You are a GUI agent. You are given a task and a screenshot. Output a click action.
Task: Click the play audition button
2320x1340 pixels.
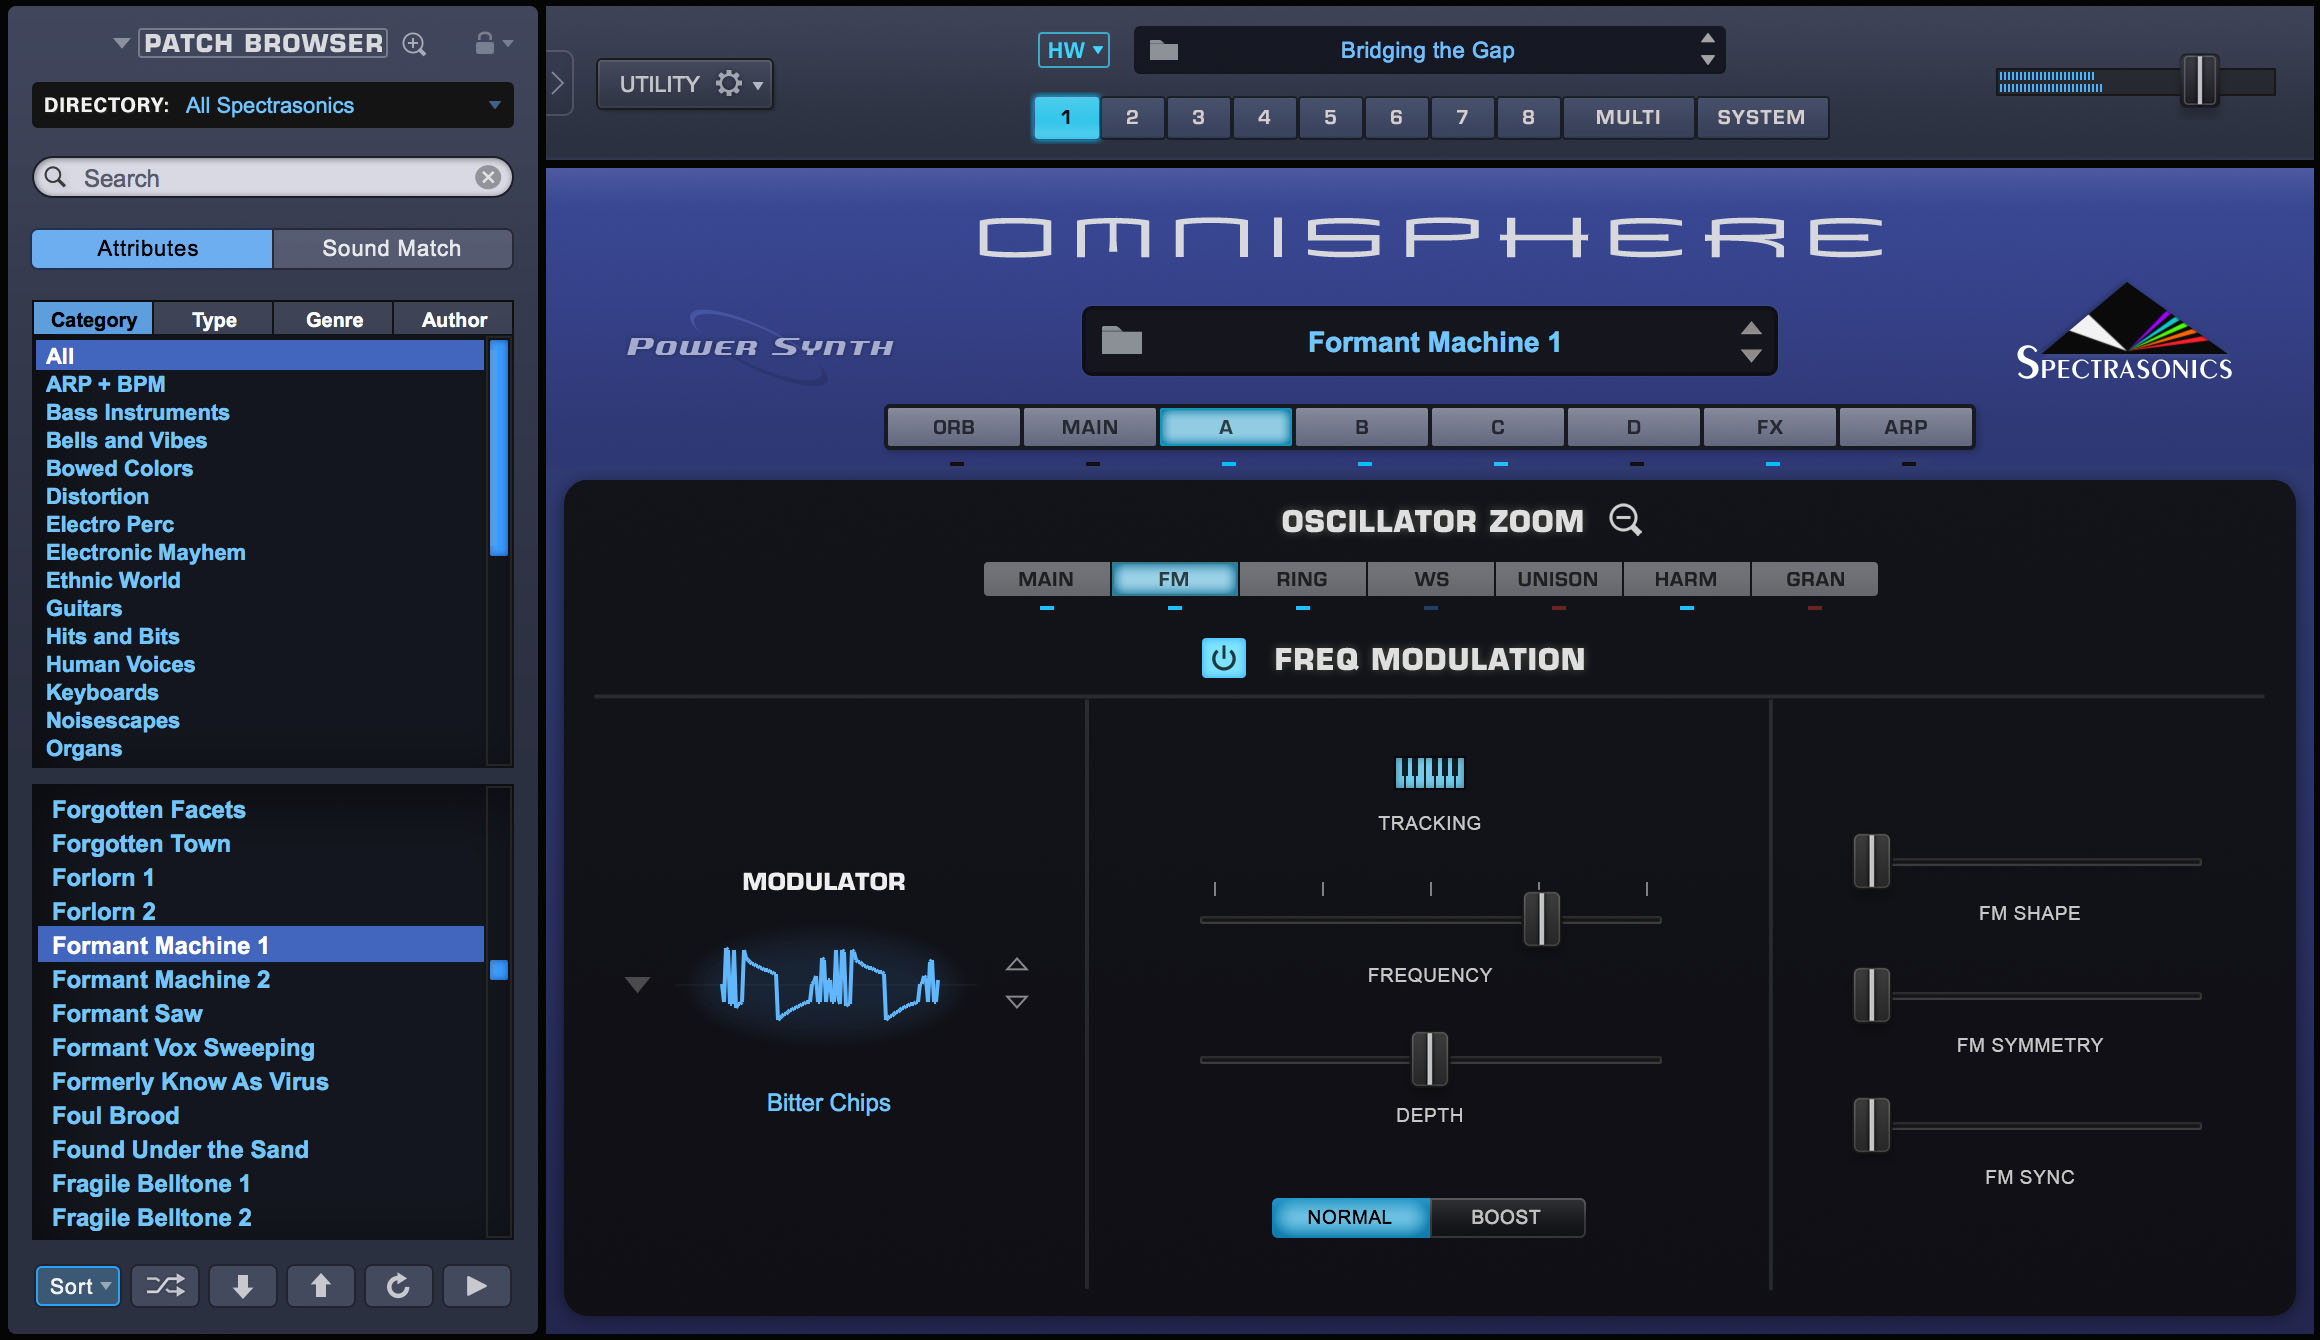[476, 1286]
